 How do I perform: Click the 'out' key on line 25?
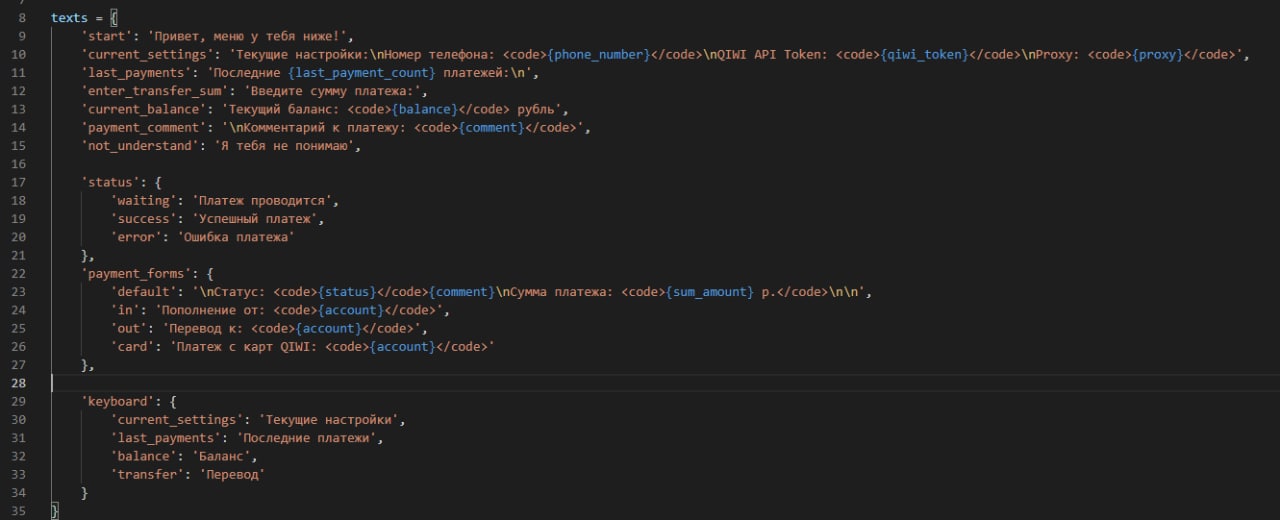pyautogui.click(x=130, y=327)
